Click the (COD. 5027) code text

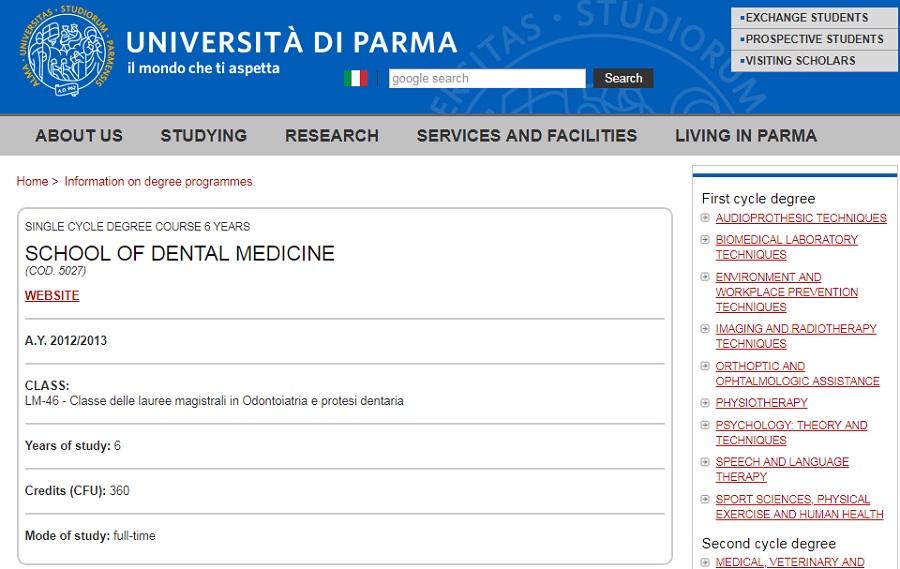pyautogui.click(x=56, y=271)
